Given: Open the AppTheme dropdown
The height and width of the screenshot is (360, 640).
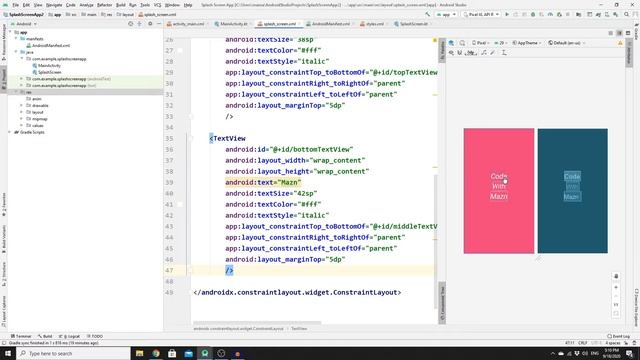Looking at the screenshot, I should tap(527, 43).
